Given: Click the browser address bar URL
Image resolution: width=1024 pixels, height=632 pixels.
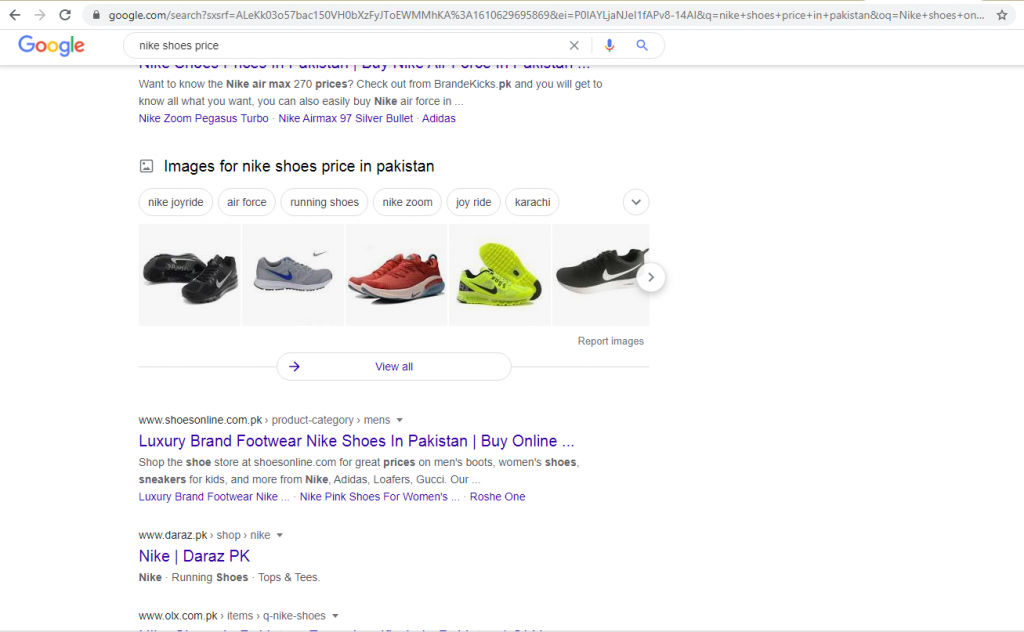Looking at the screenshot, I should (546, 15).
